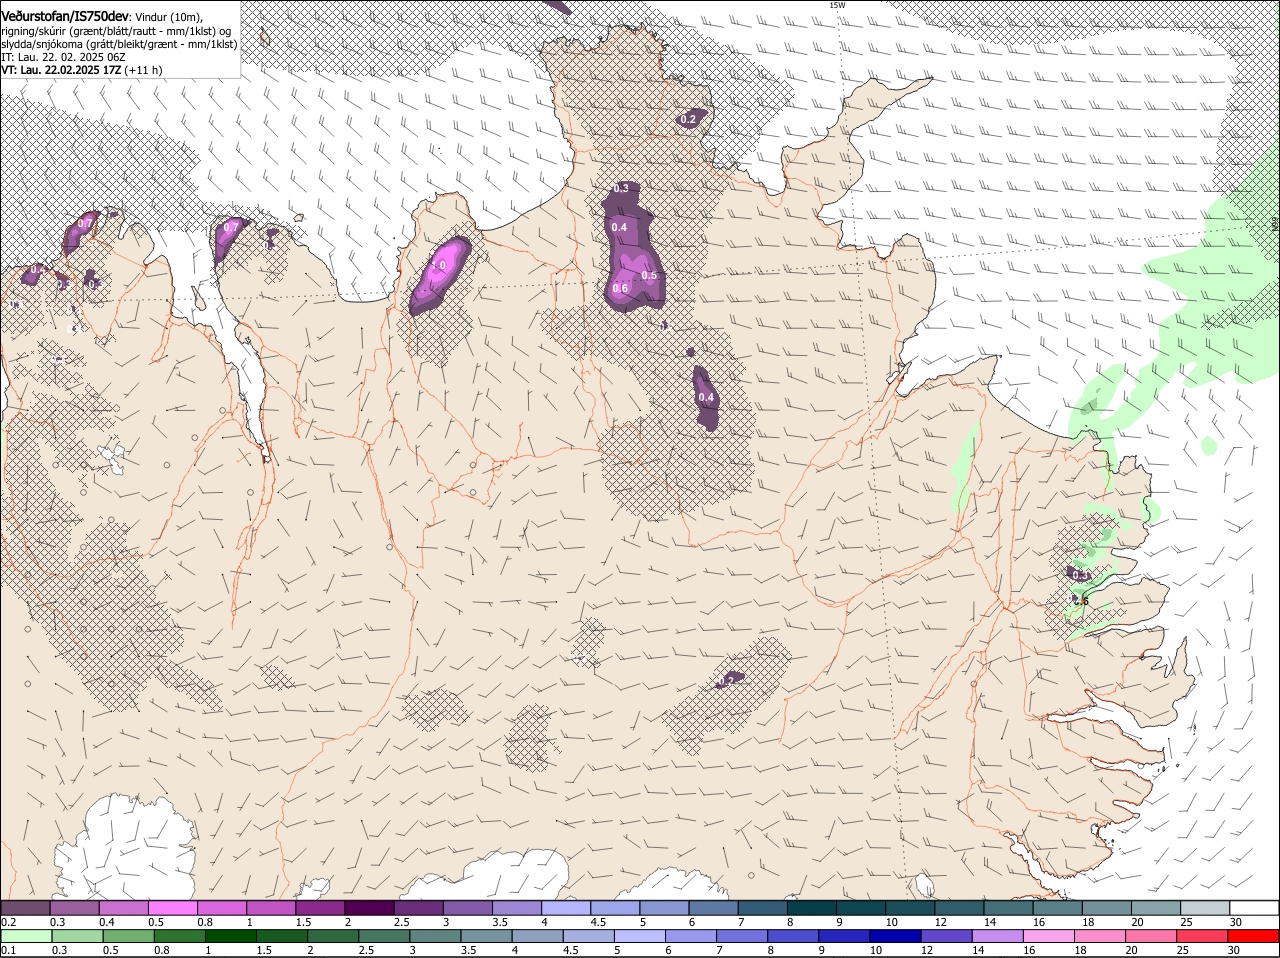Choose the 0.8 green swatch in lower scale
The image size is (1280, 958).
pos(178,936)
